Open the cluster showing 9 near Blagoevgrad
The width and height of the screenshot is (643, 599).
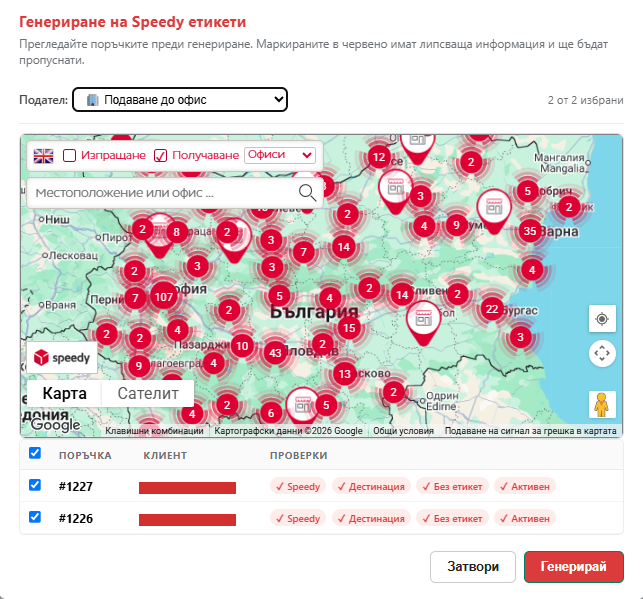tap(139, 365)
